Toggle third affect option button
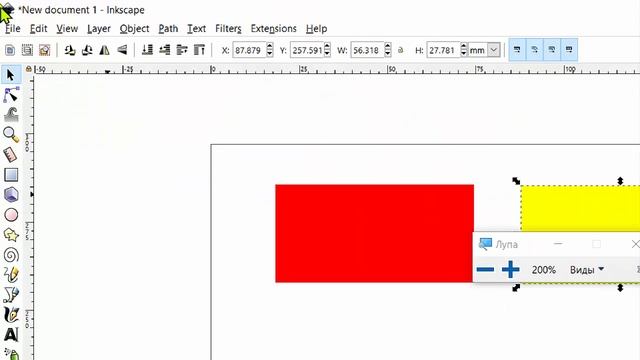The image size is (640, 360). pos(551,50)
